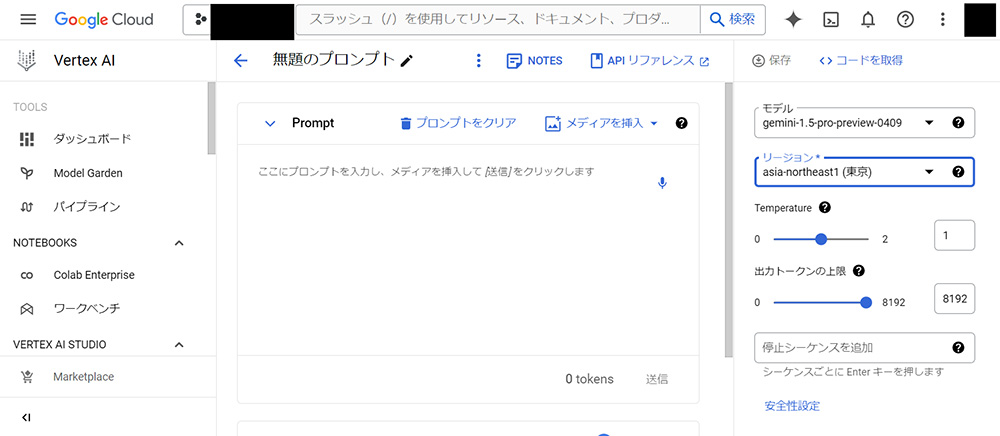Open the header three-dot settings menu
Viewport: 1000px width, 436px height.
(x=943, y=20)
